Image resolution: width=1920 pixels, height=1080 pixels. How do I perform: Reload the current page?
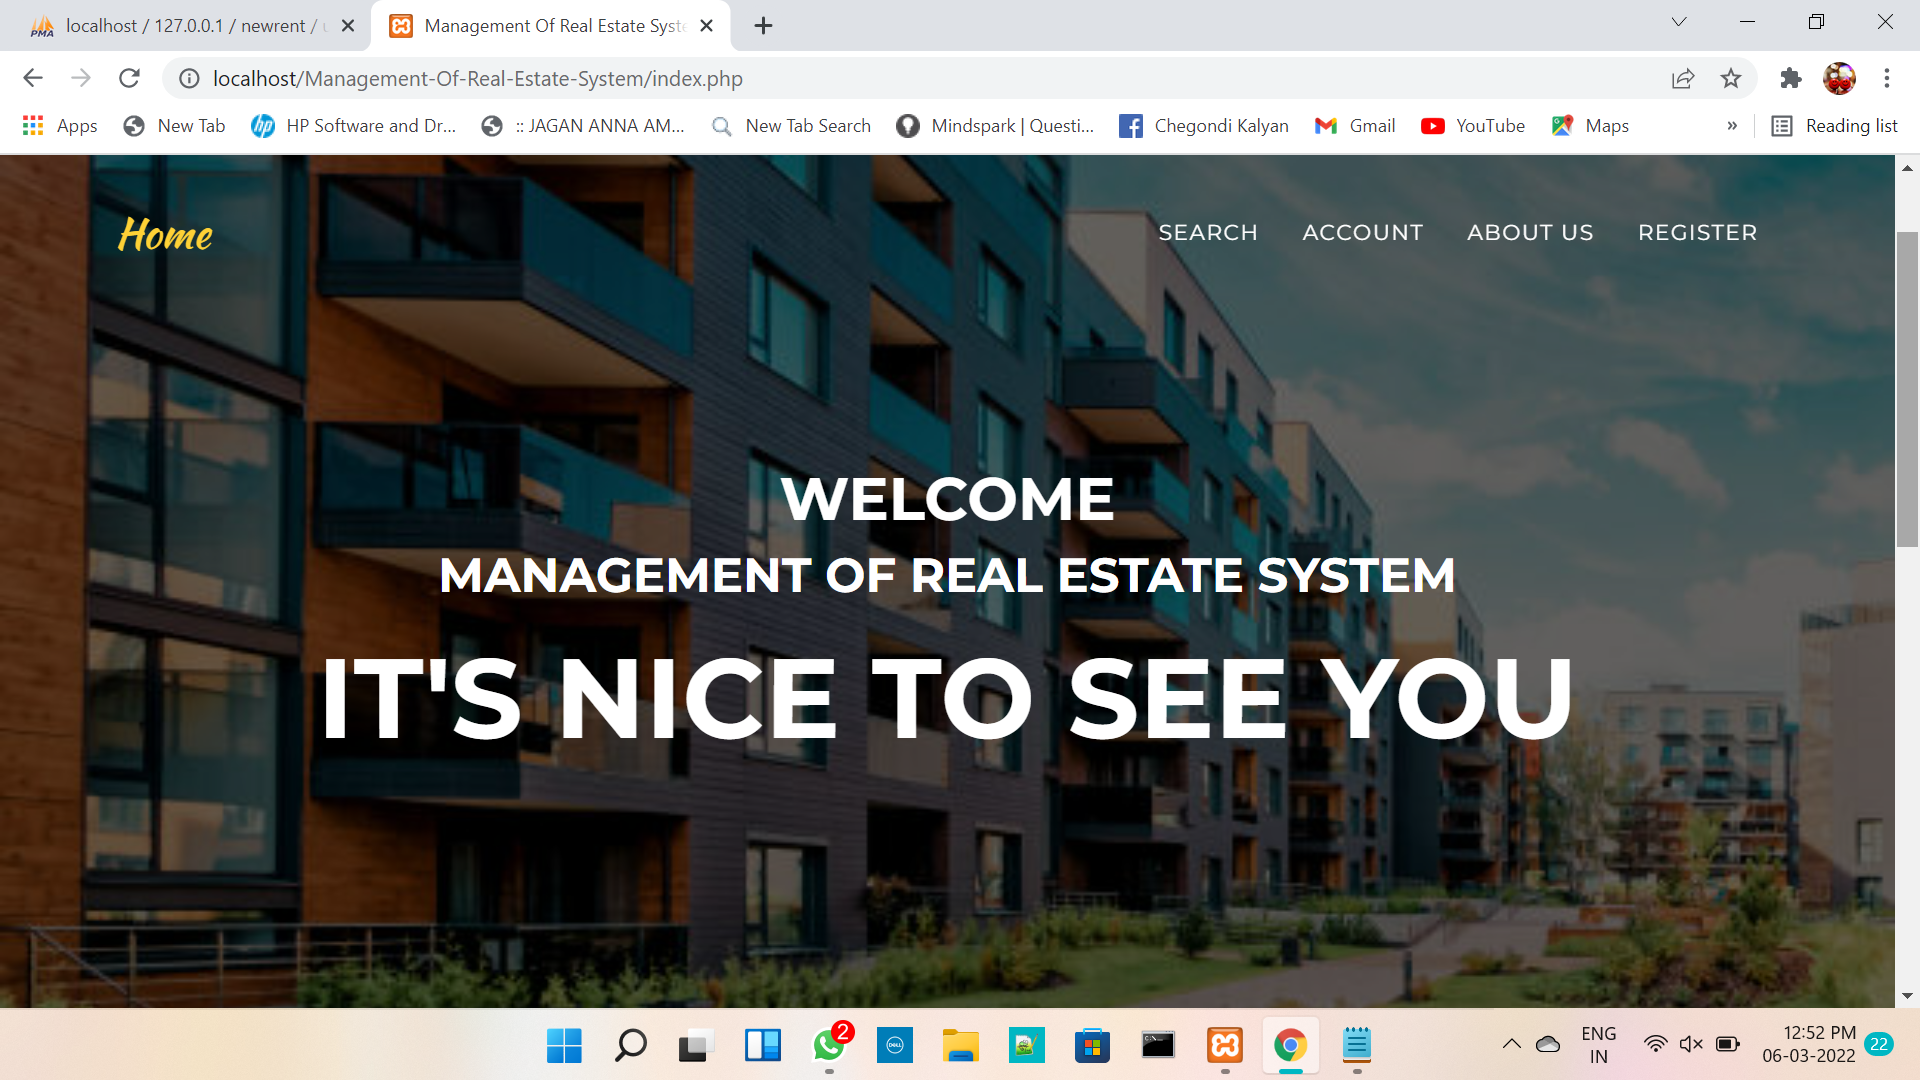(129, 78)
